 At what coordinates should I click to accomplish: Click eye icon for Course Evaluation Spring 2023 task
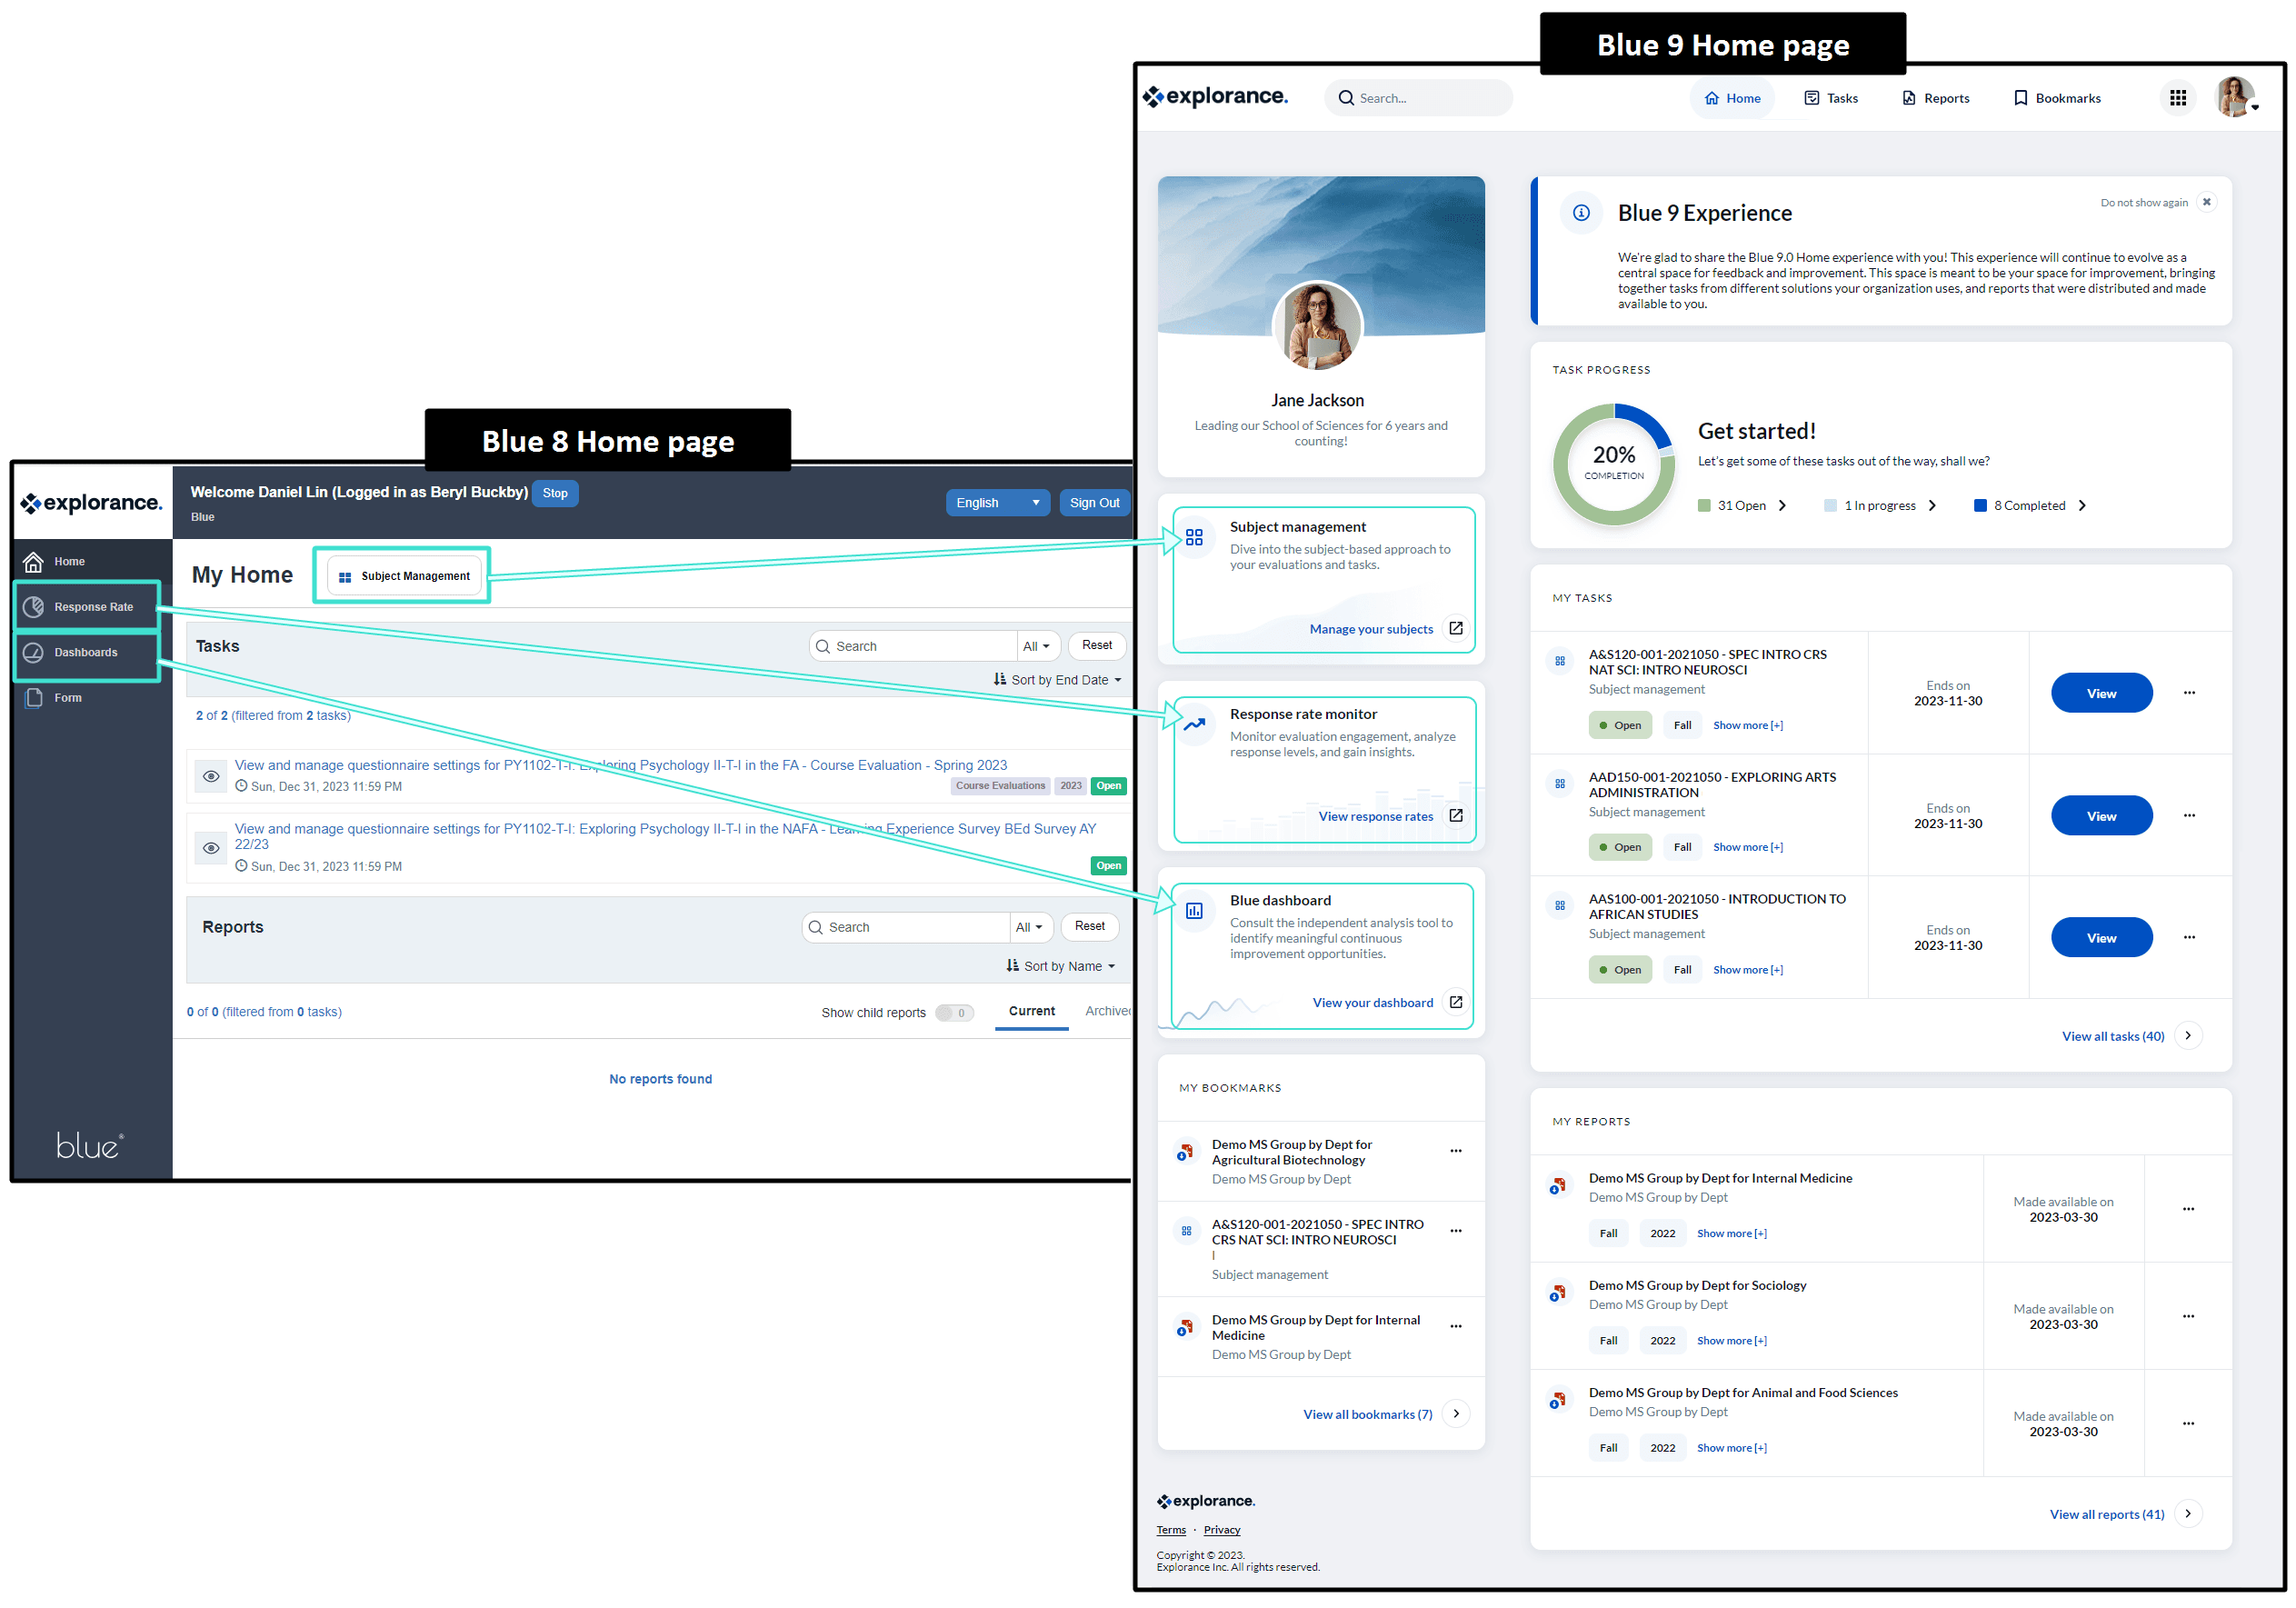coord(211,776)
